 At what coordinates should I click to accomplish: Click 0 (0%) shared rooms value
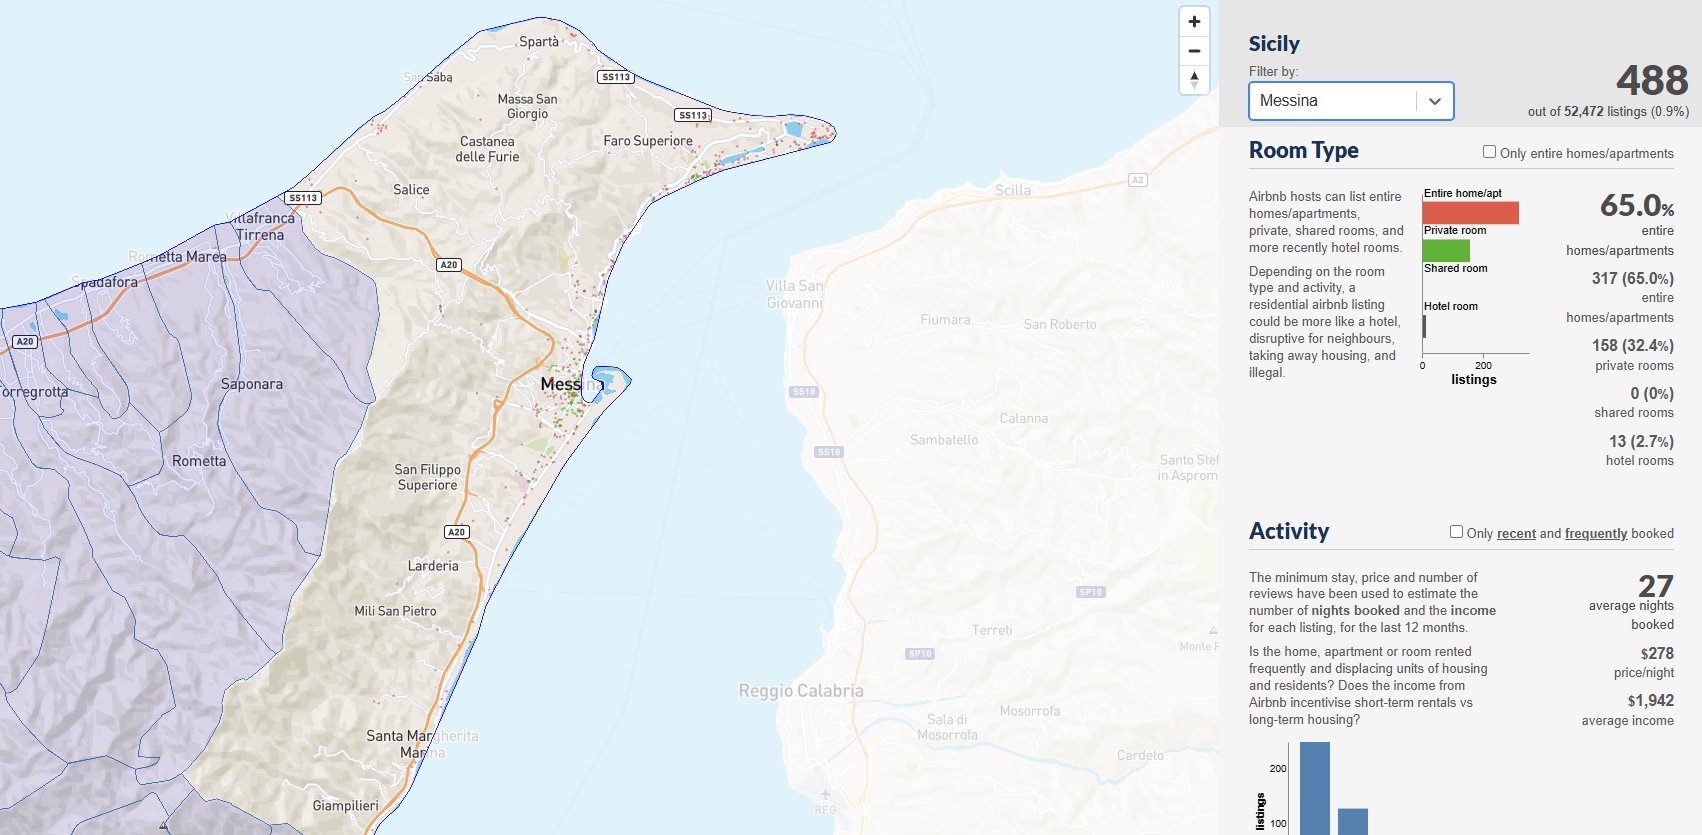(1651, 393)
